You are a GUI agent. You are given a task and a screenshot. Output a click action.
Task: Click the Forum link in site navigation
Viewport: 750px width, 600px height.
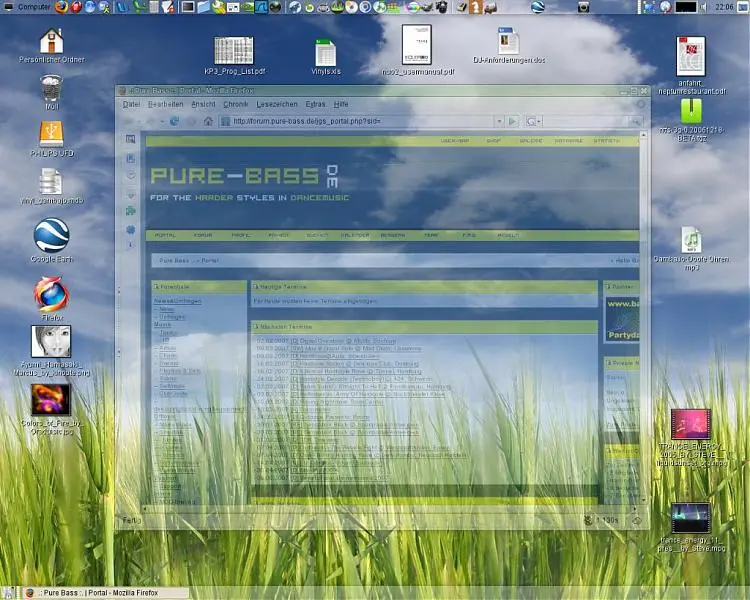pyautogui.click(x=202, y=235)
